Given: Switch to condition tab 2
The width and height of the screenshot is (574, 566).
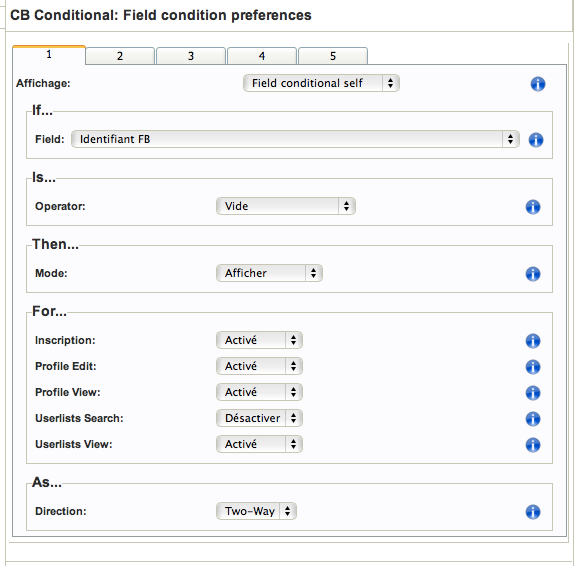Looking at the screenshot, I should [x=120, y=56].
